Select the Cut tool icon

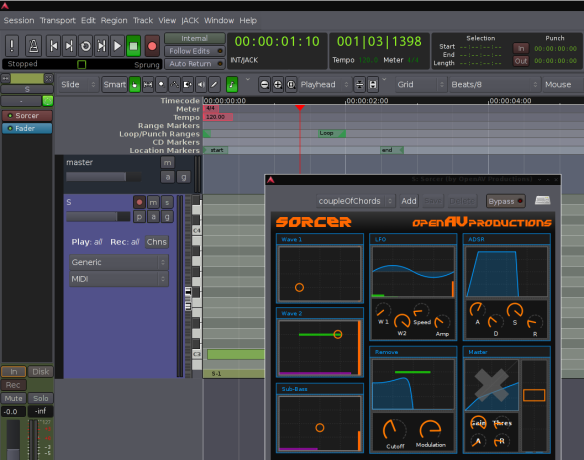pos(161,85)
